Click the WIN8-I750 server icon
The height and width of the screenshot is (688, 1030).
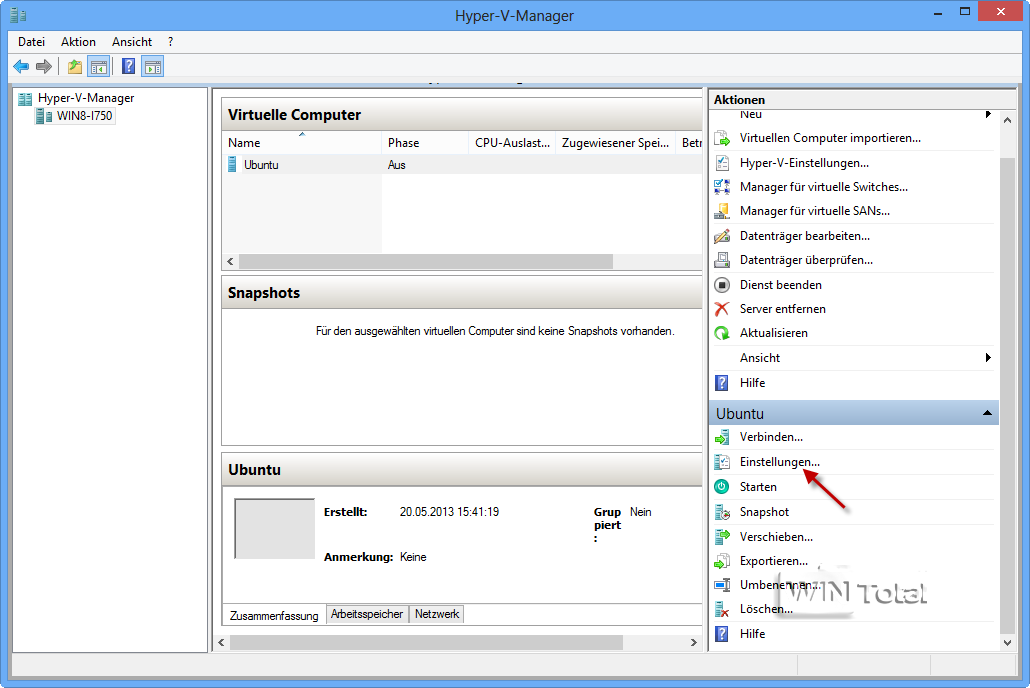point(44,116)
